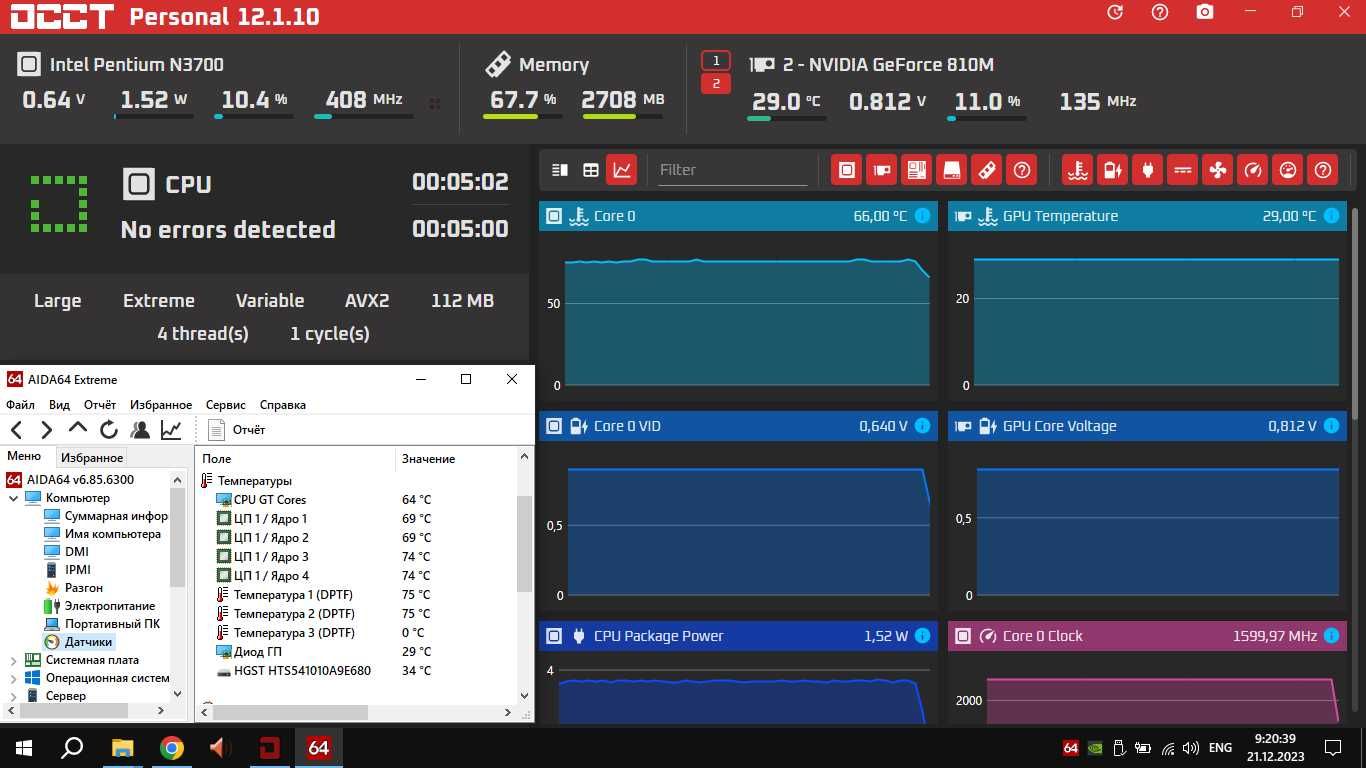The height and width of the screenshot is (768, 1366).
Task: Toggle the current sensor type filter
Action: click(x=1182, y=170)
